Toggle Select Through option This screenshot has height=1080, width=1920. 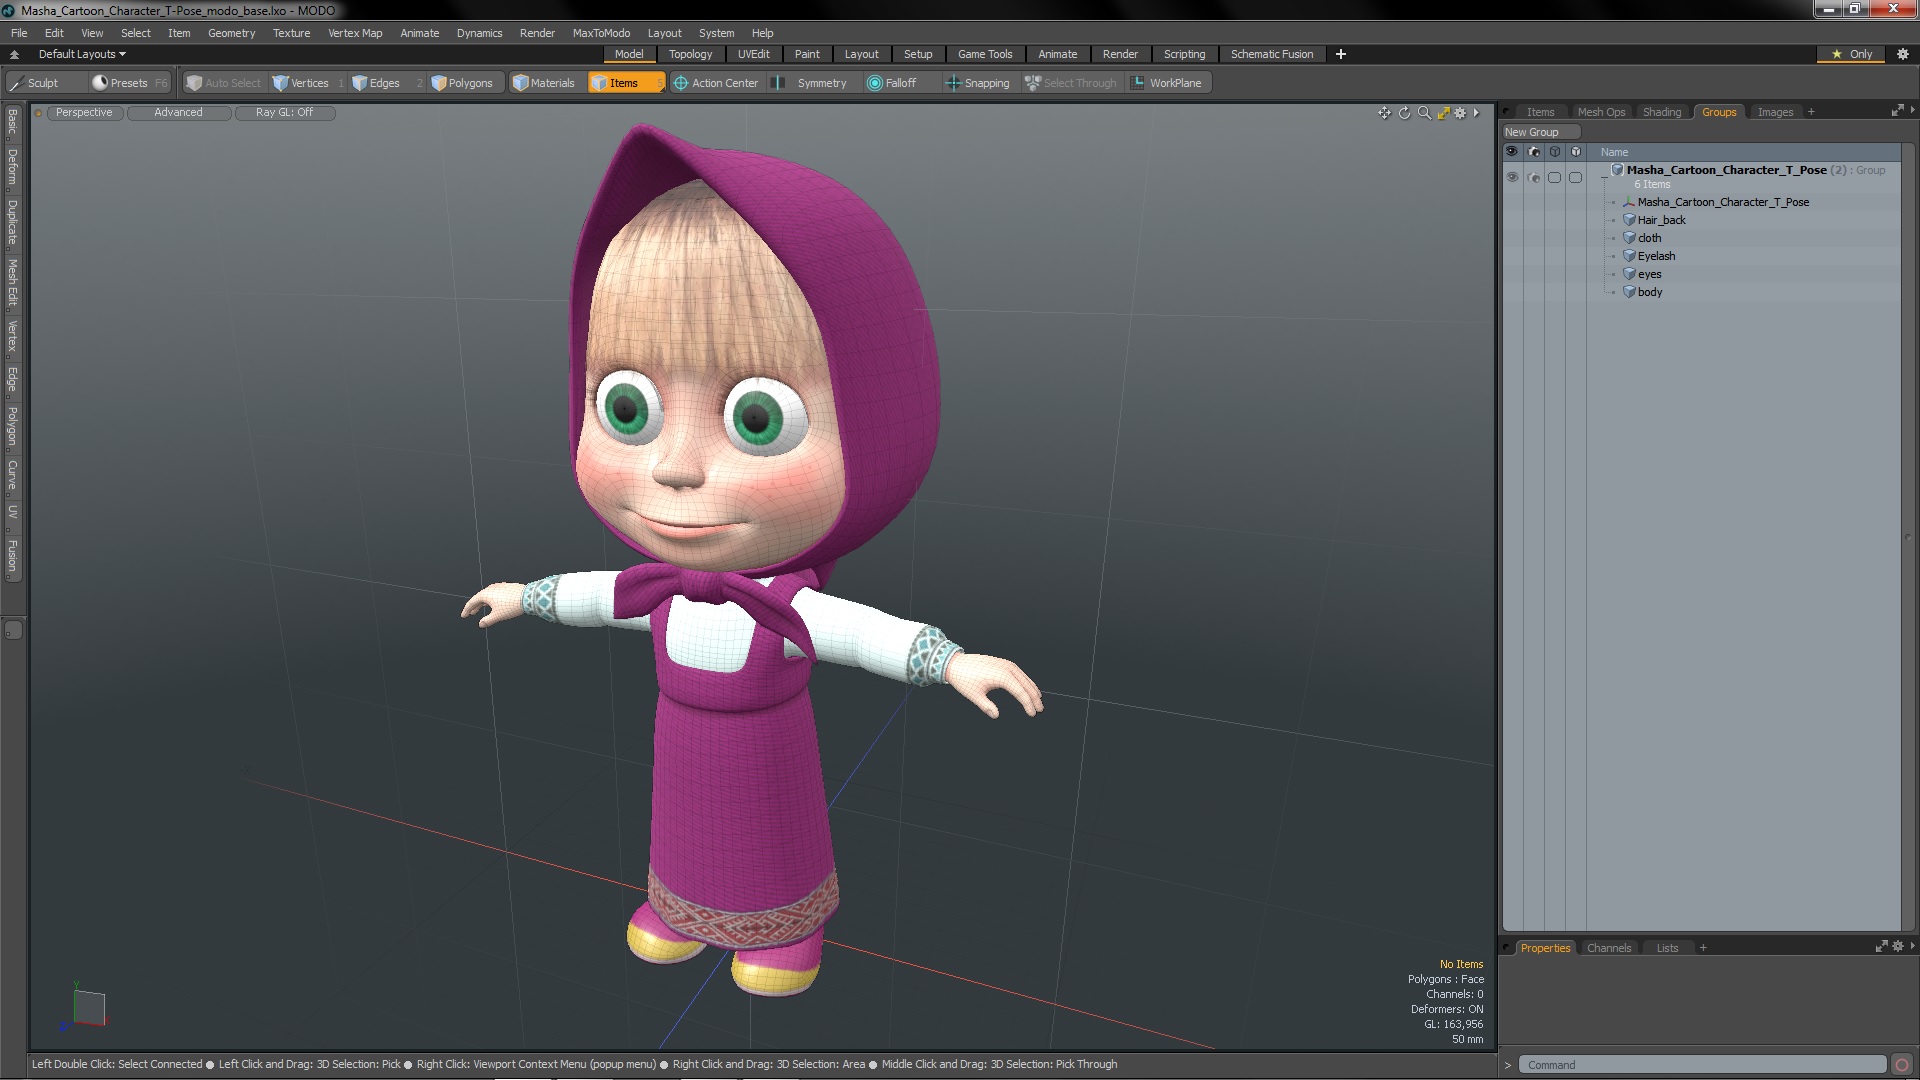click(1071, 83)
